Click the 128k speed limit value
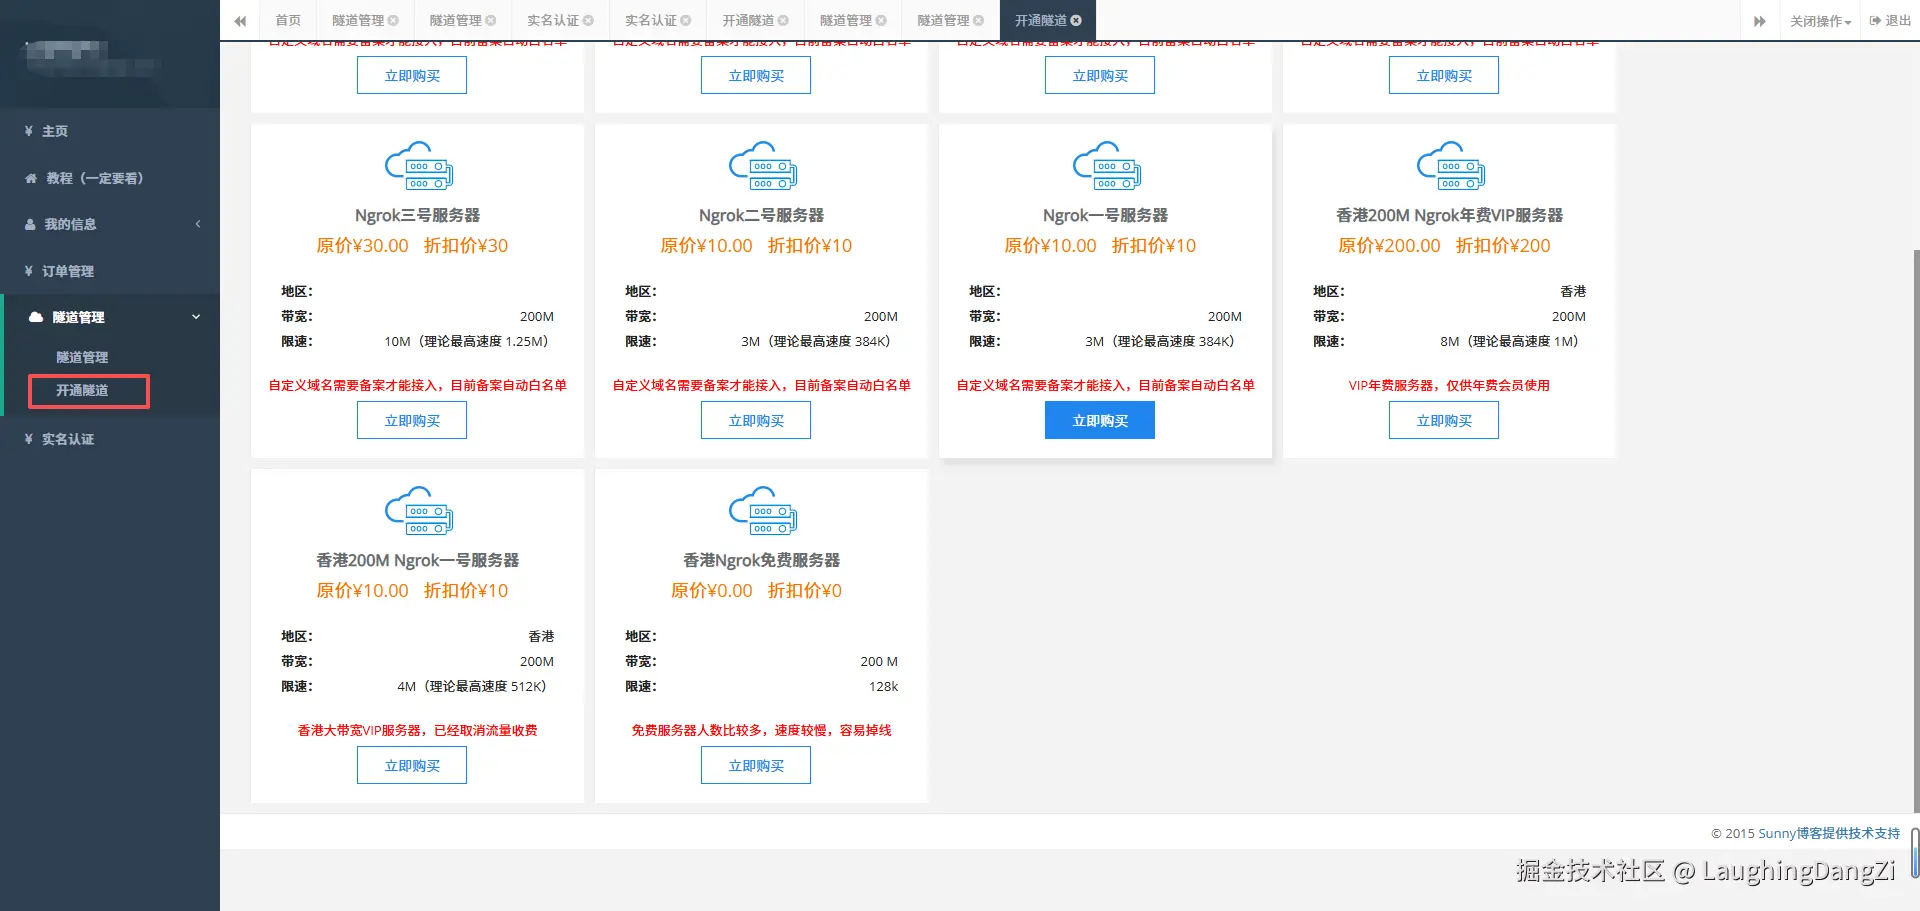Viewport: 1920px width, 911px height. (883, 686)
